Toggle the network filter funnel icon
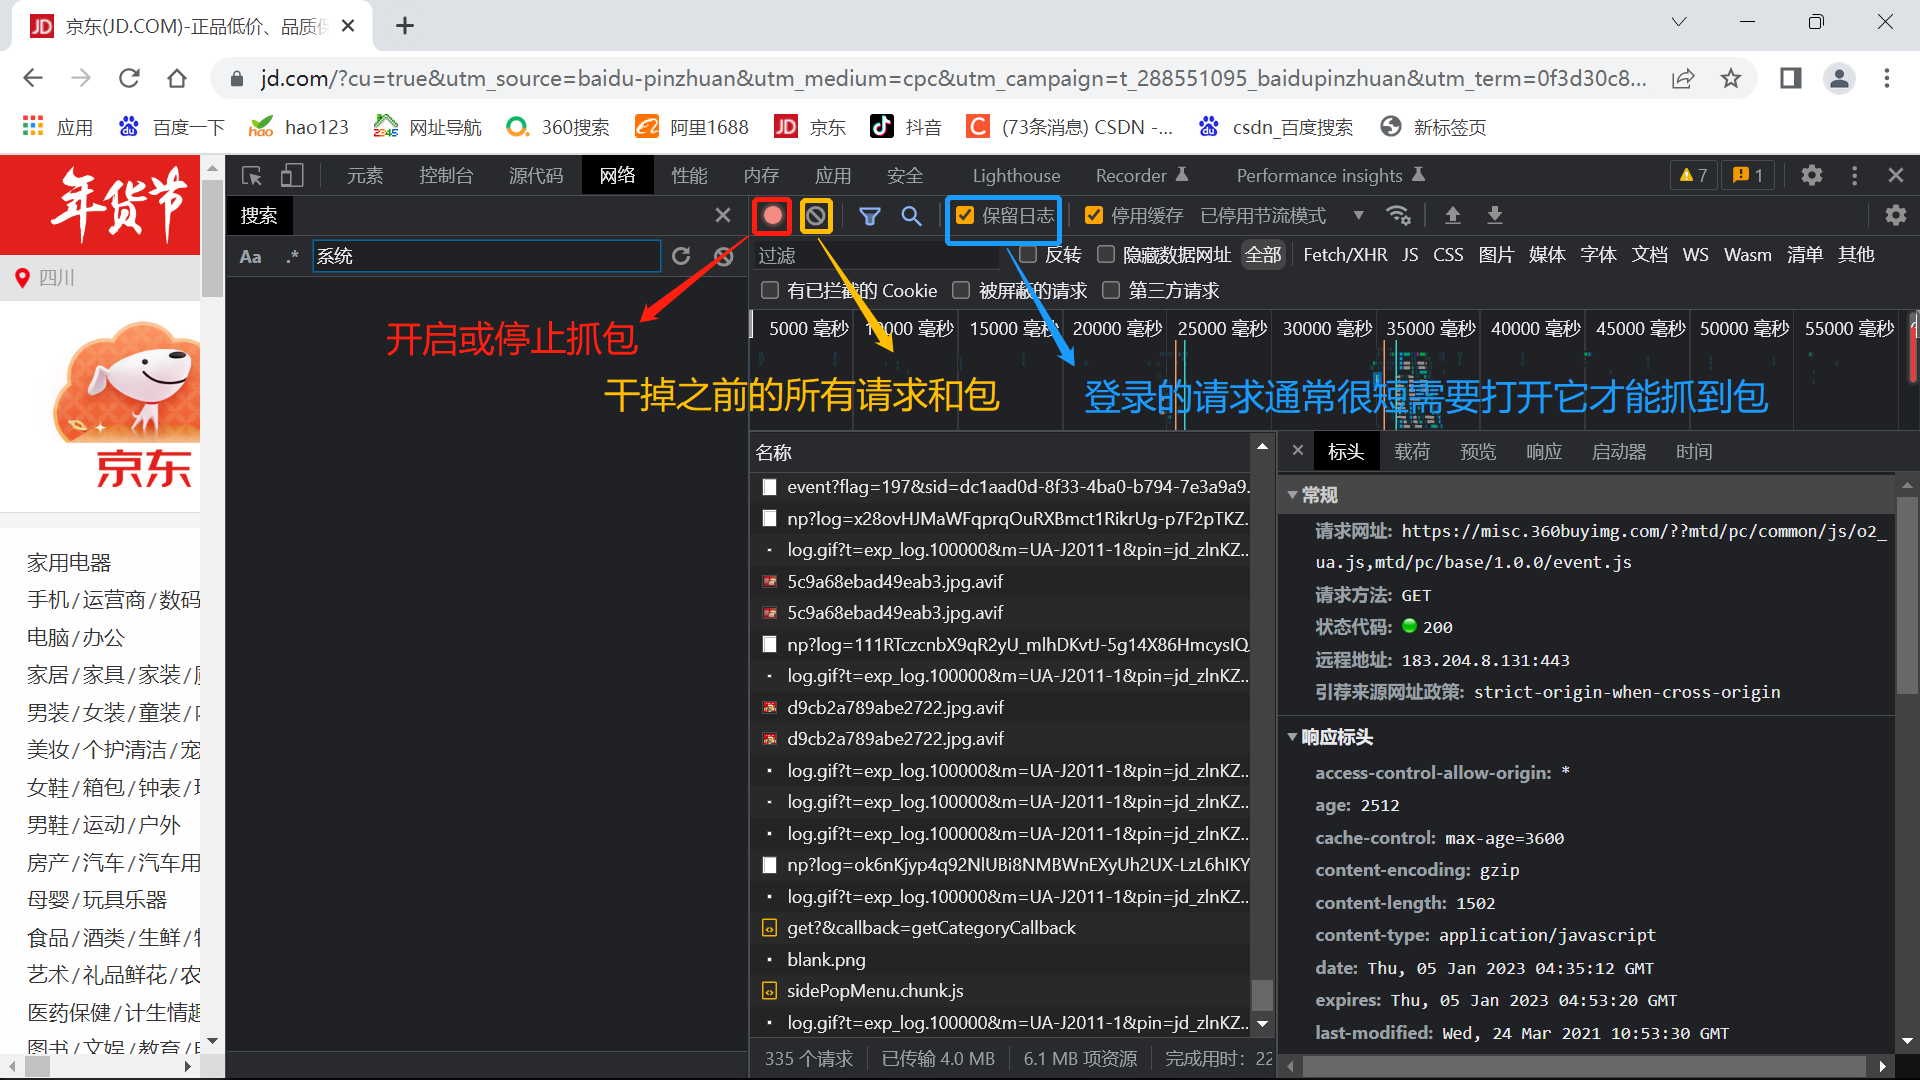Image resolution: width=1920 pixels, height=1080 pixels. pos(870,215)
